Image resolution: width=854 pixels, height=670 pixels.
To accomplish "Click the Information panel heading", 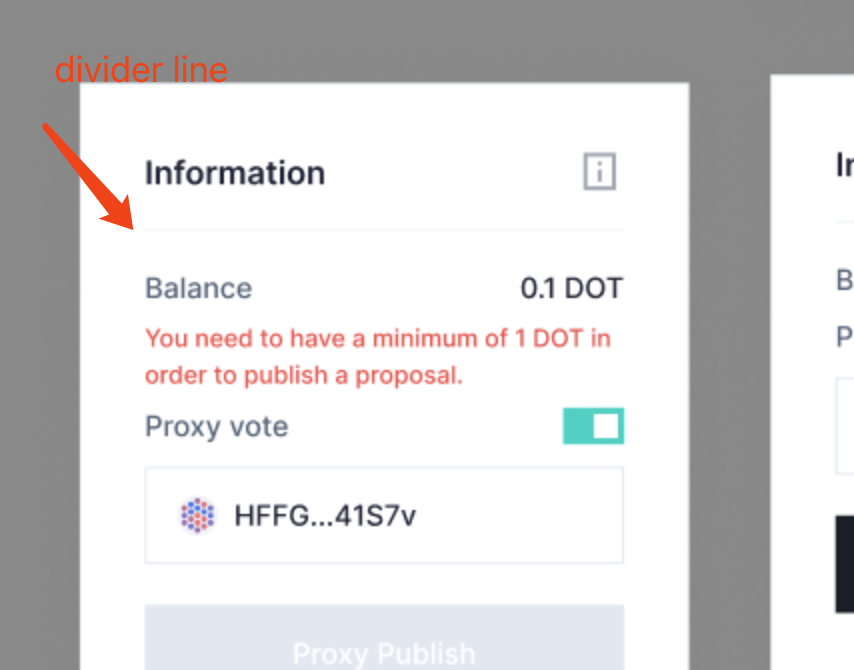I will point(236,172).
